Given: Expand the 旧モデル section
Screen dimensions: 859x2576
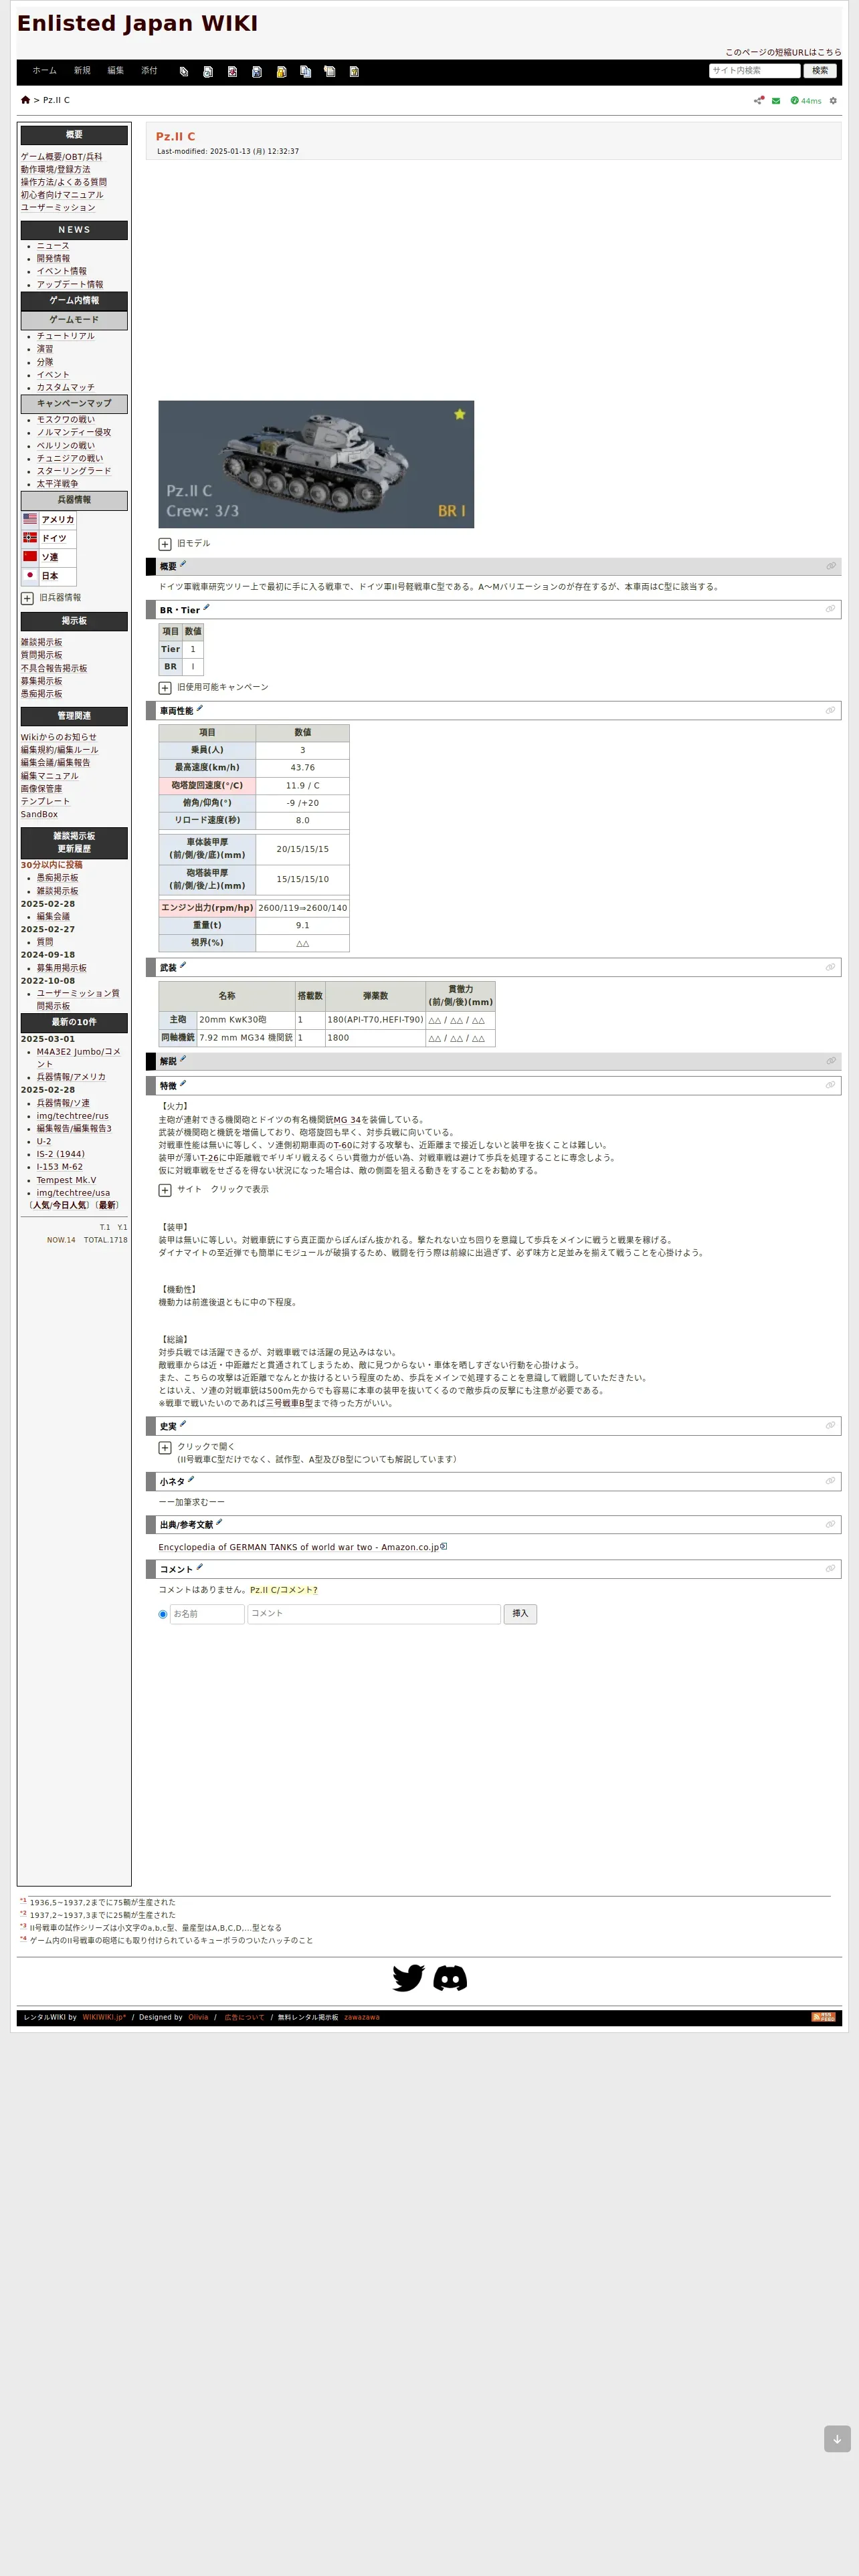Looking at the screenshot, I should click(x=165, y=544).
